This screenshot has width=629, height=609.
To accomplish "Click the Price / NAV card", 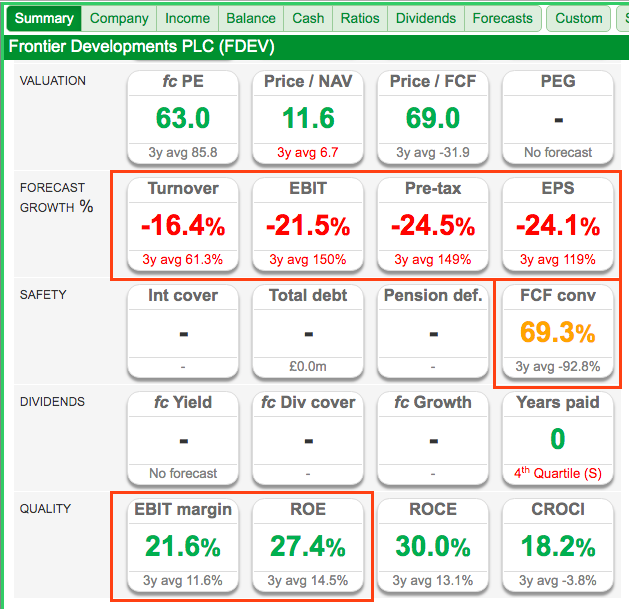I will pyautogui.click(x=308, y=117).
